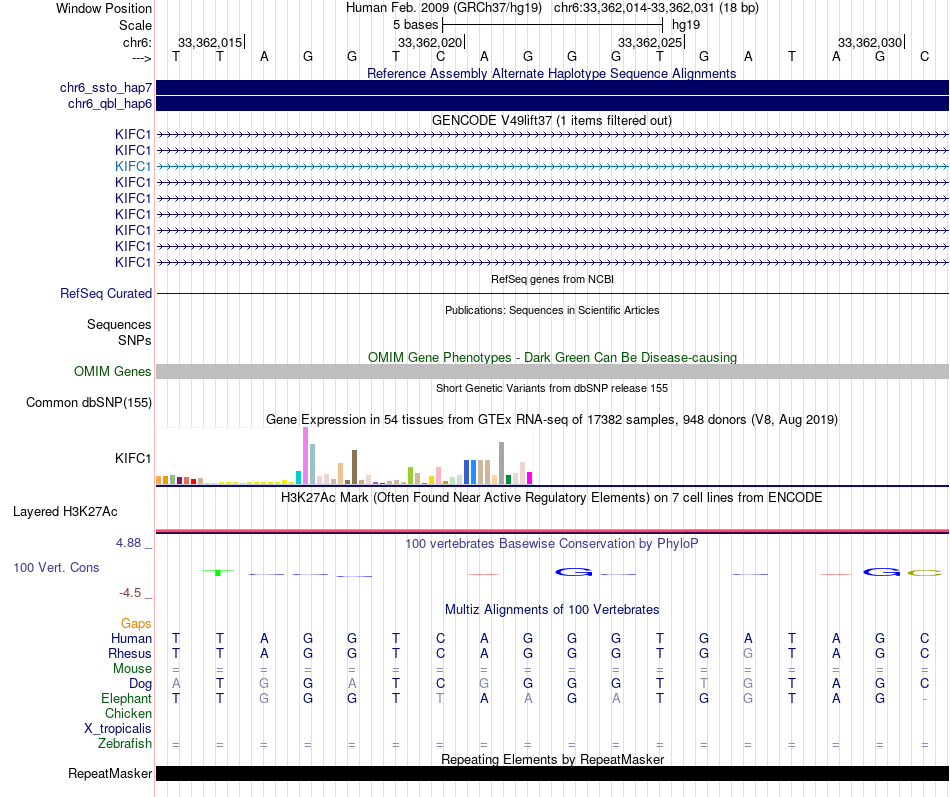Select the Elephant alignment row label

(x=126, y=699)
